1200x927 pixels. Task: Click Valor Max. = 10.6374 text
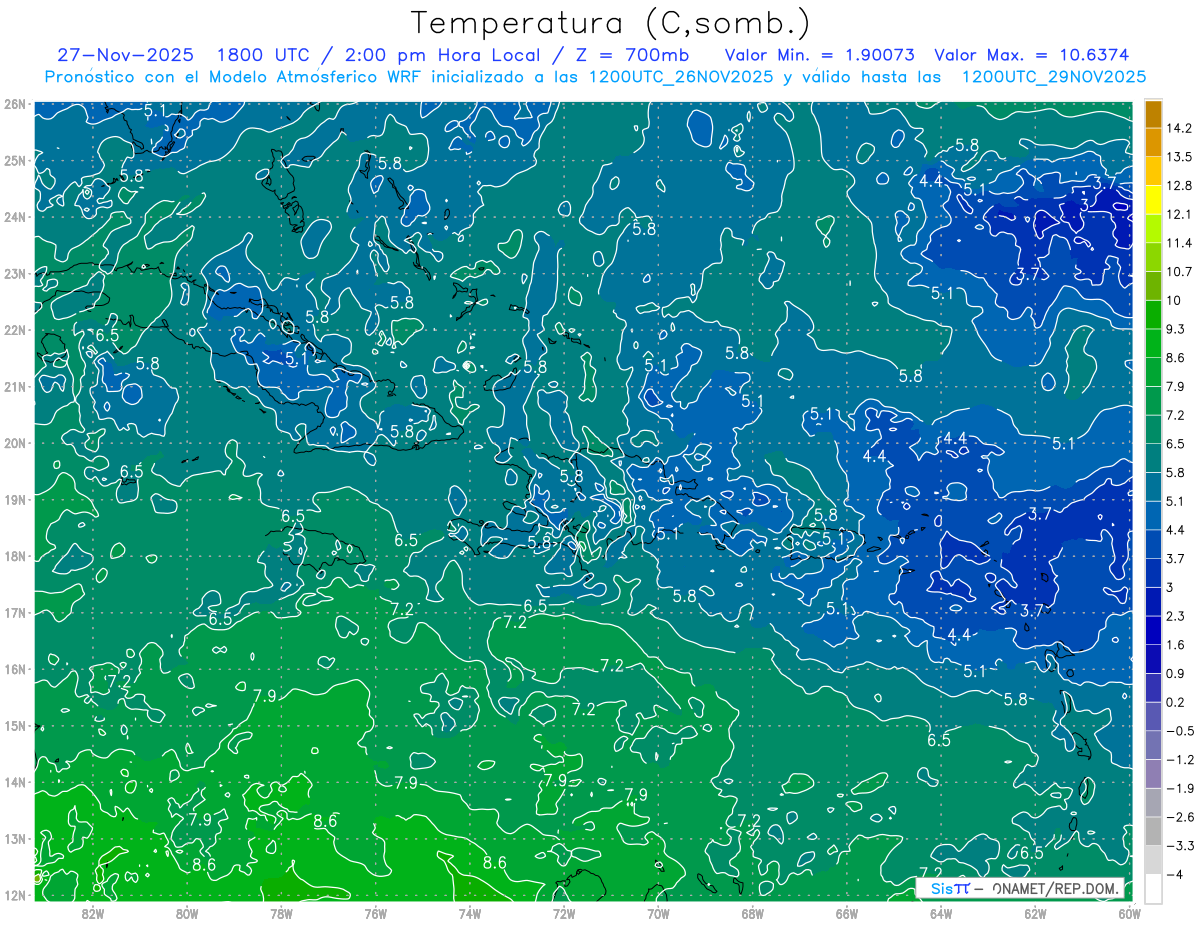tap(1031, 55)
